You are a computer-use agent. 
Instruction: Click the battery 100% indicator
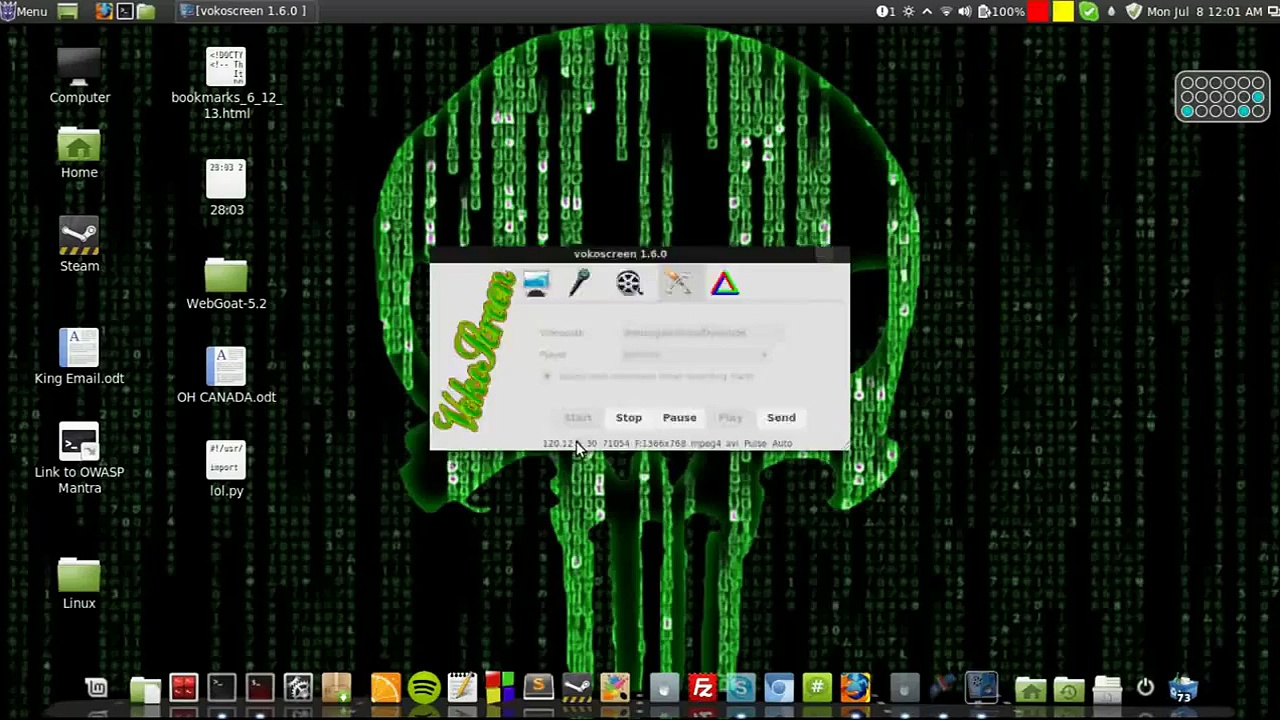pyautogui.click(x=1001, y=12)
